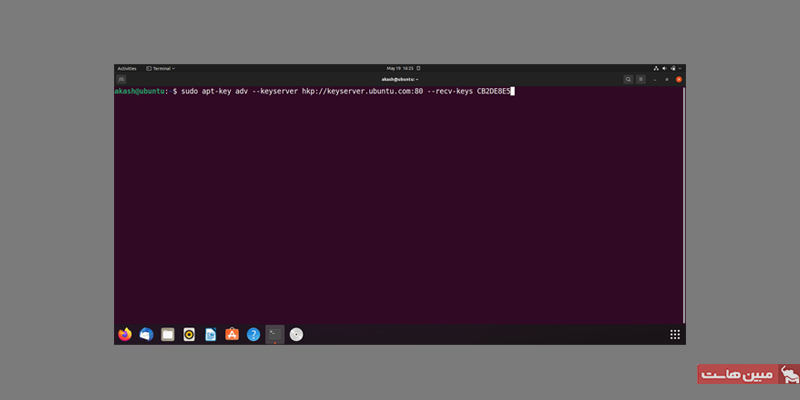The height and width of the screenshot is (400, 800).
Task: Open Rhythmbox music player icon
Action: click(189, 334)
